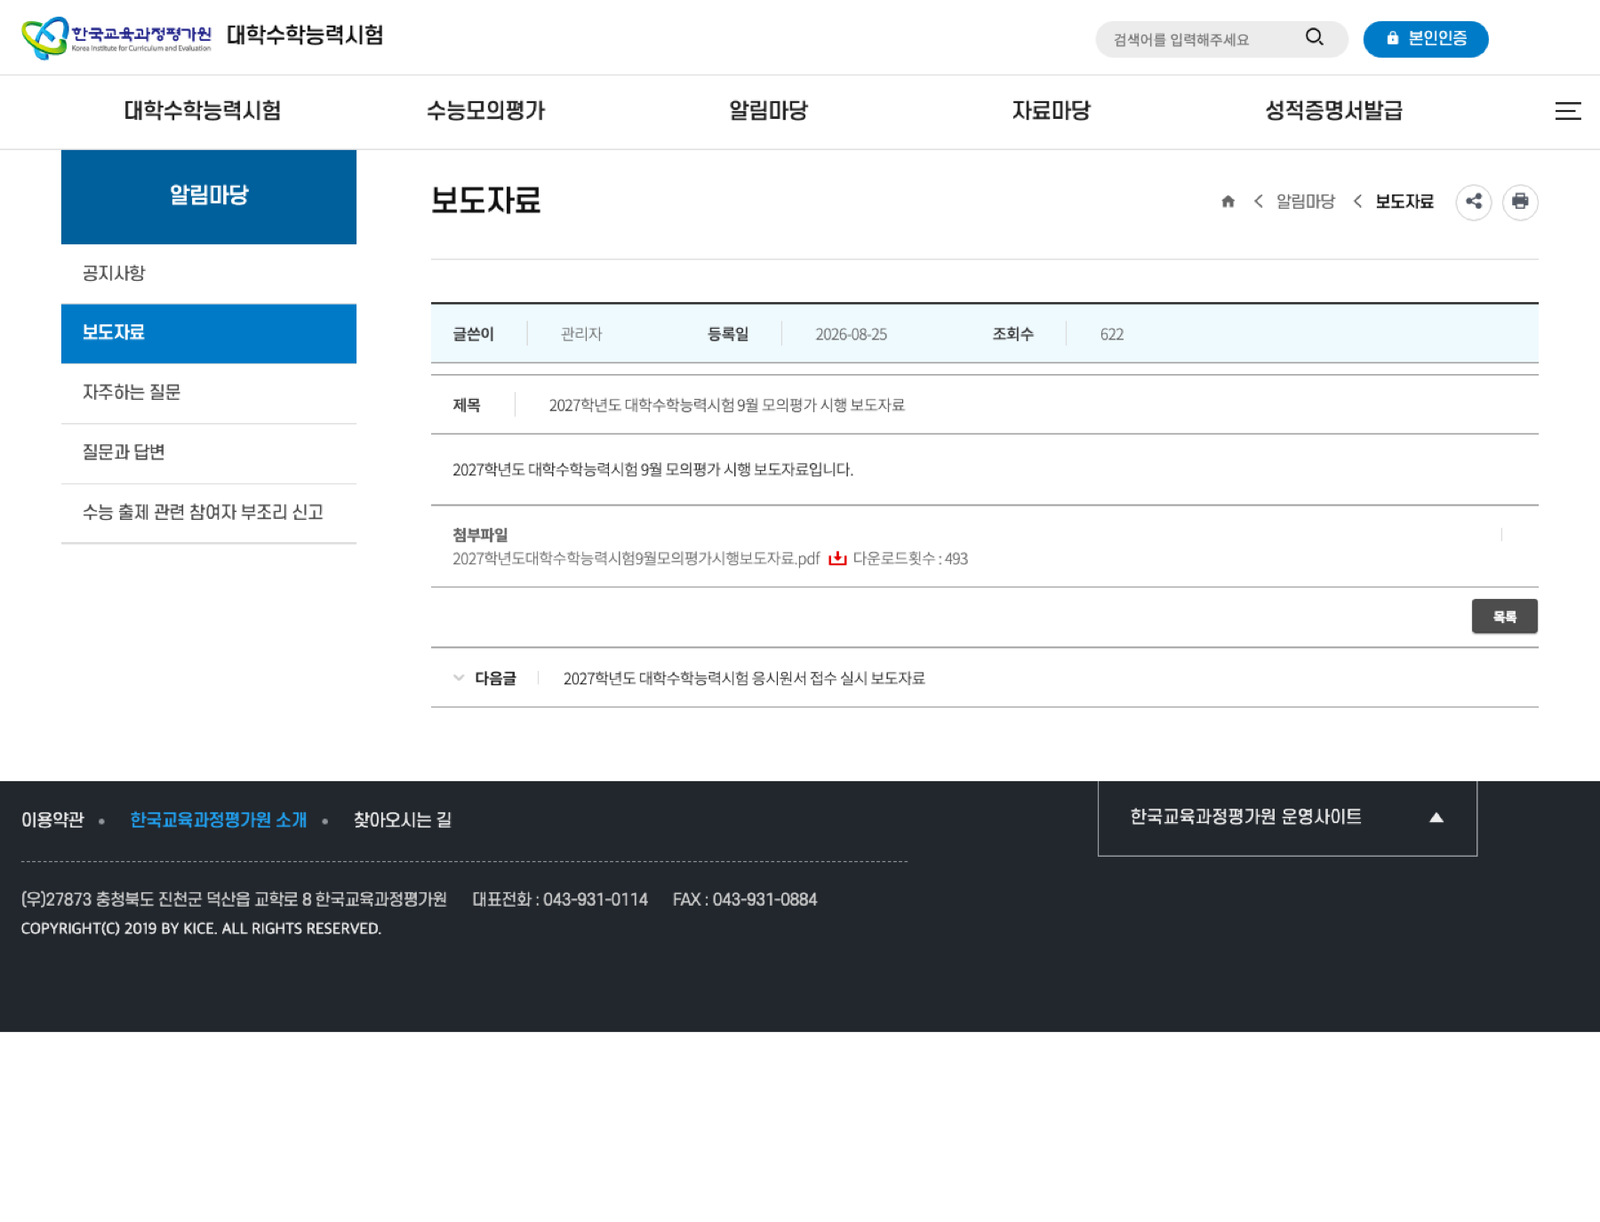This screenshot has width=1600, height=1222.
Task: Click the post body sentence ending 보도자료입니다
Action: [653, 470]
